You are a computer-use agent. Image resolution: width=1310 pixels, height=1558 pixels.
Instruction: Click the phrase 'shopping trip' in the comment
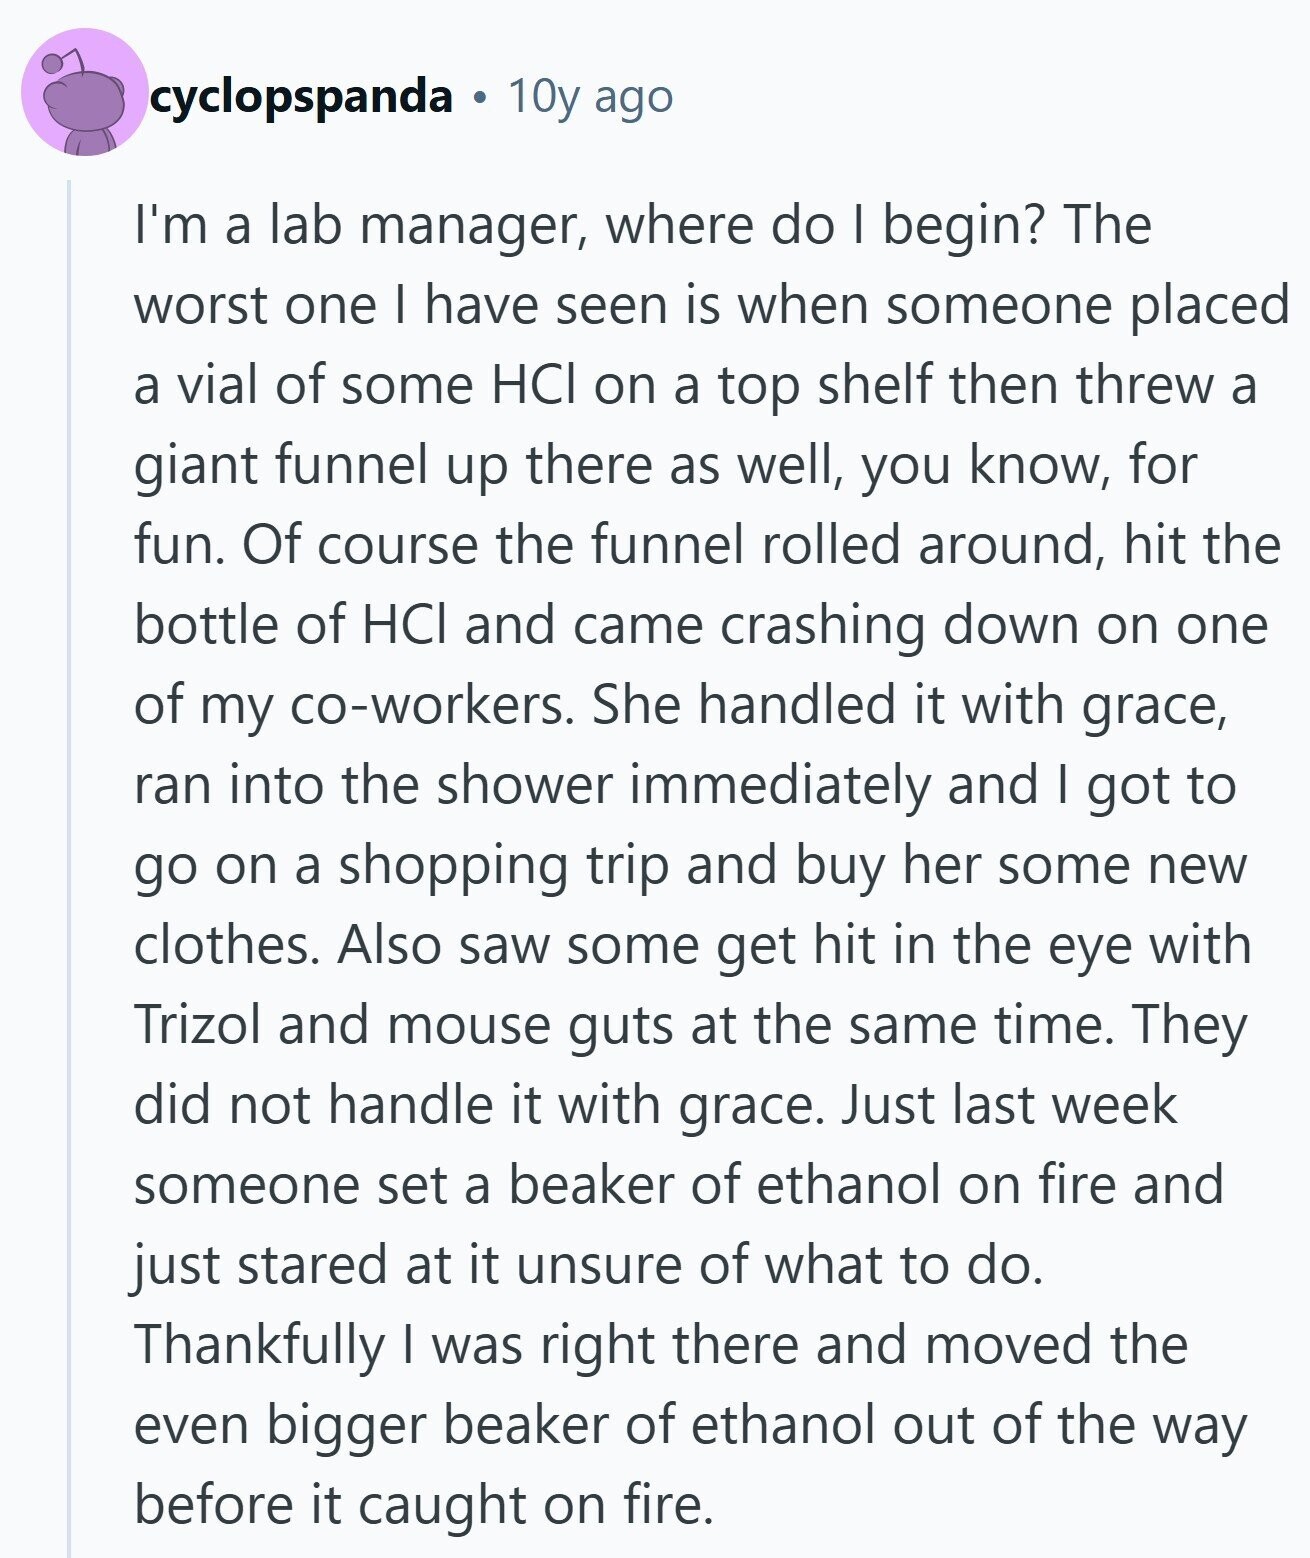(503, 866)
